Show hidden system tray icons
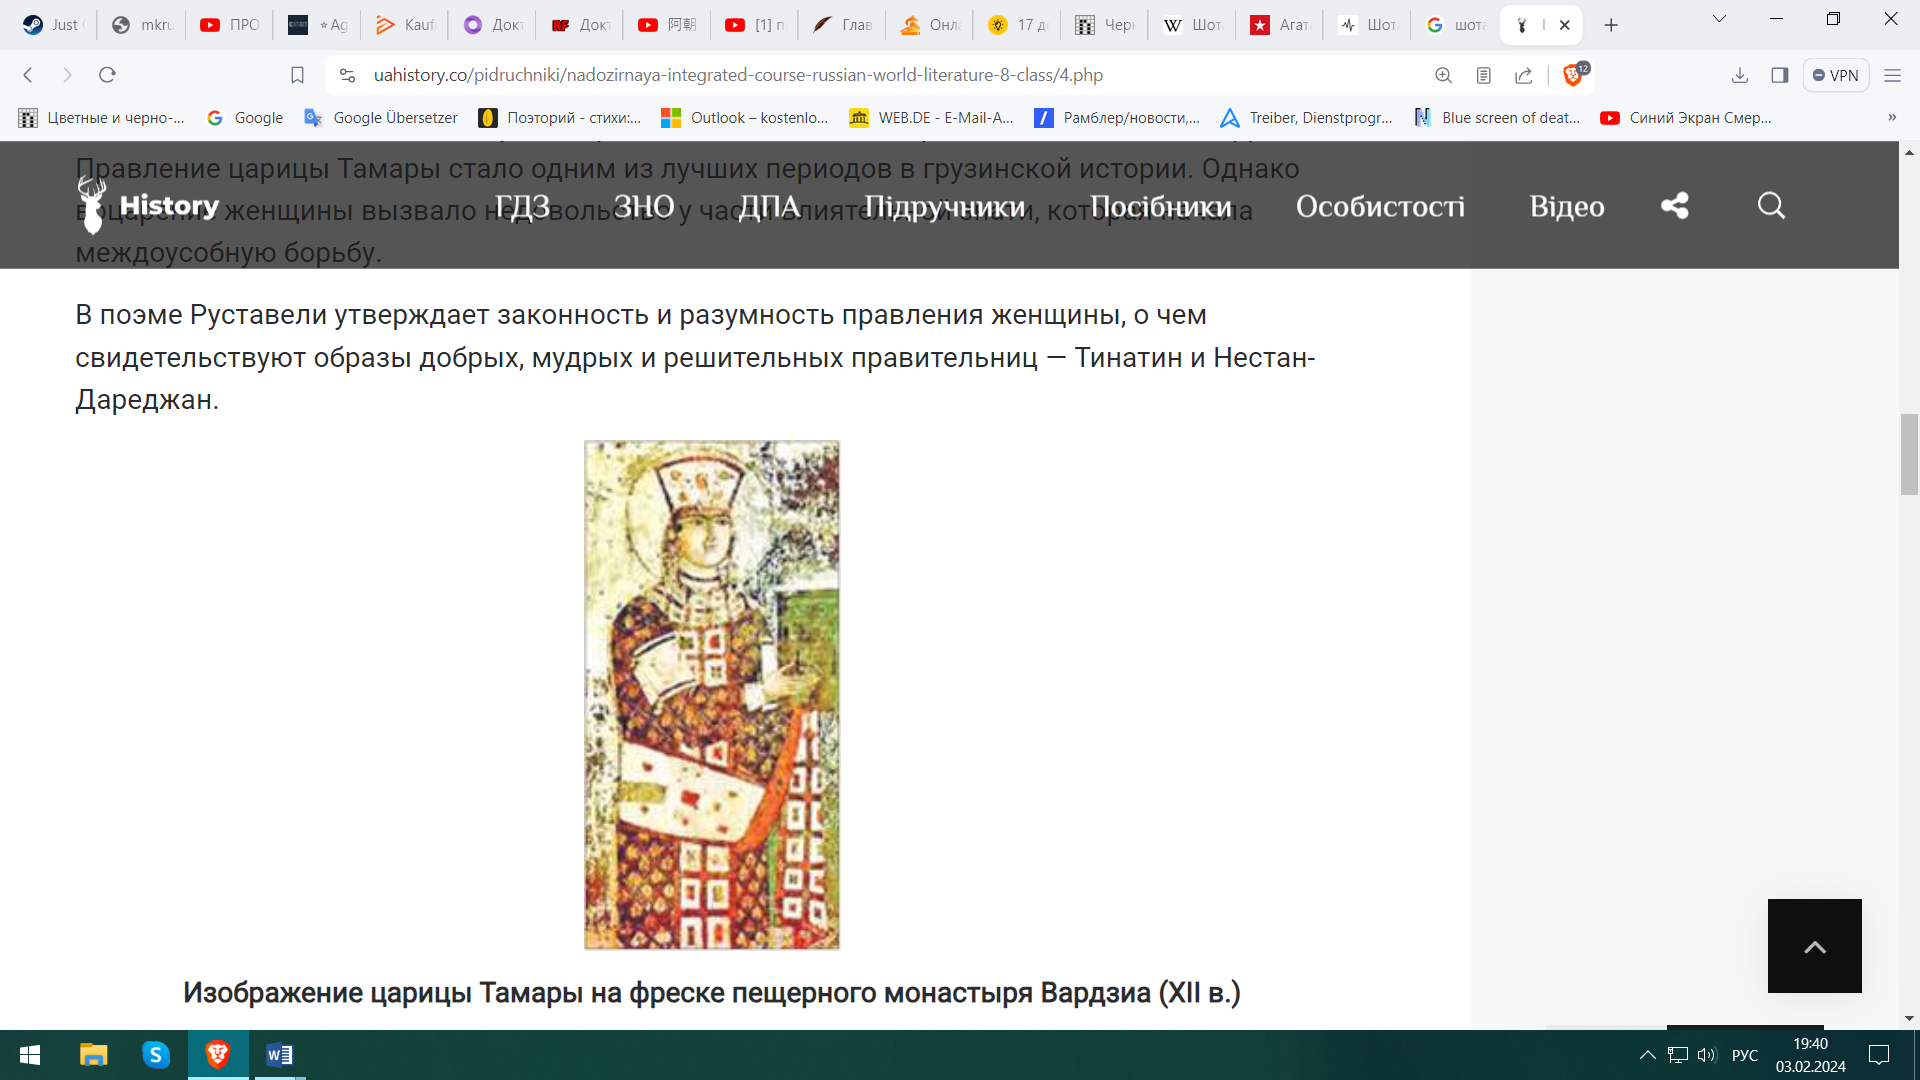The height and width of the screenshot is (1080, 1920). pyautogui.click(x=1647, y=1055)
